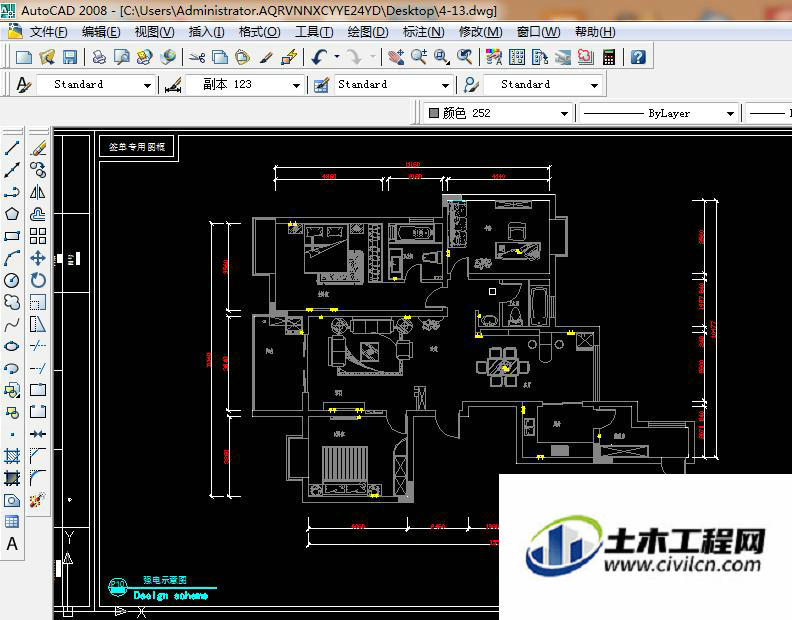Screen dimensions: 792x620
Task: Open the Redo history dropdown arrow
Action: (x=373, y=57)
